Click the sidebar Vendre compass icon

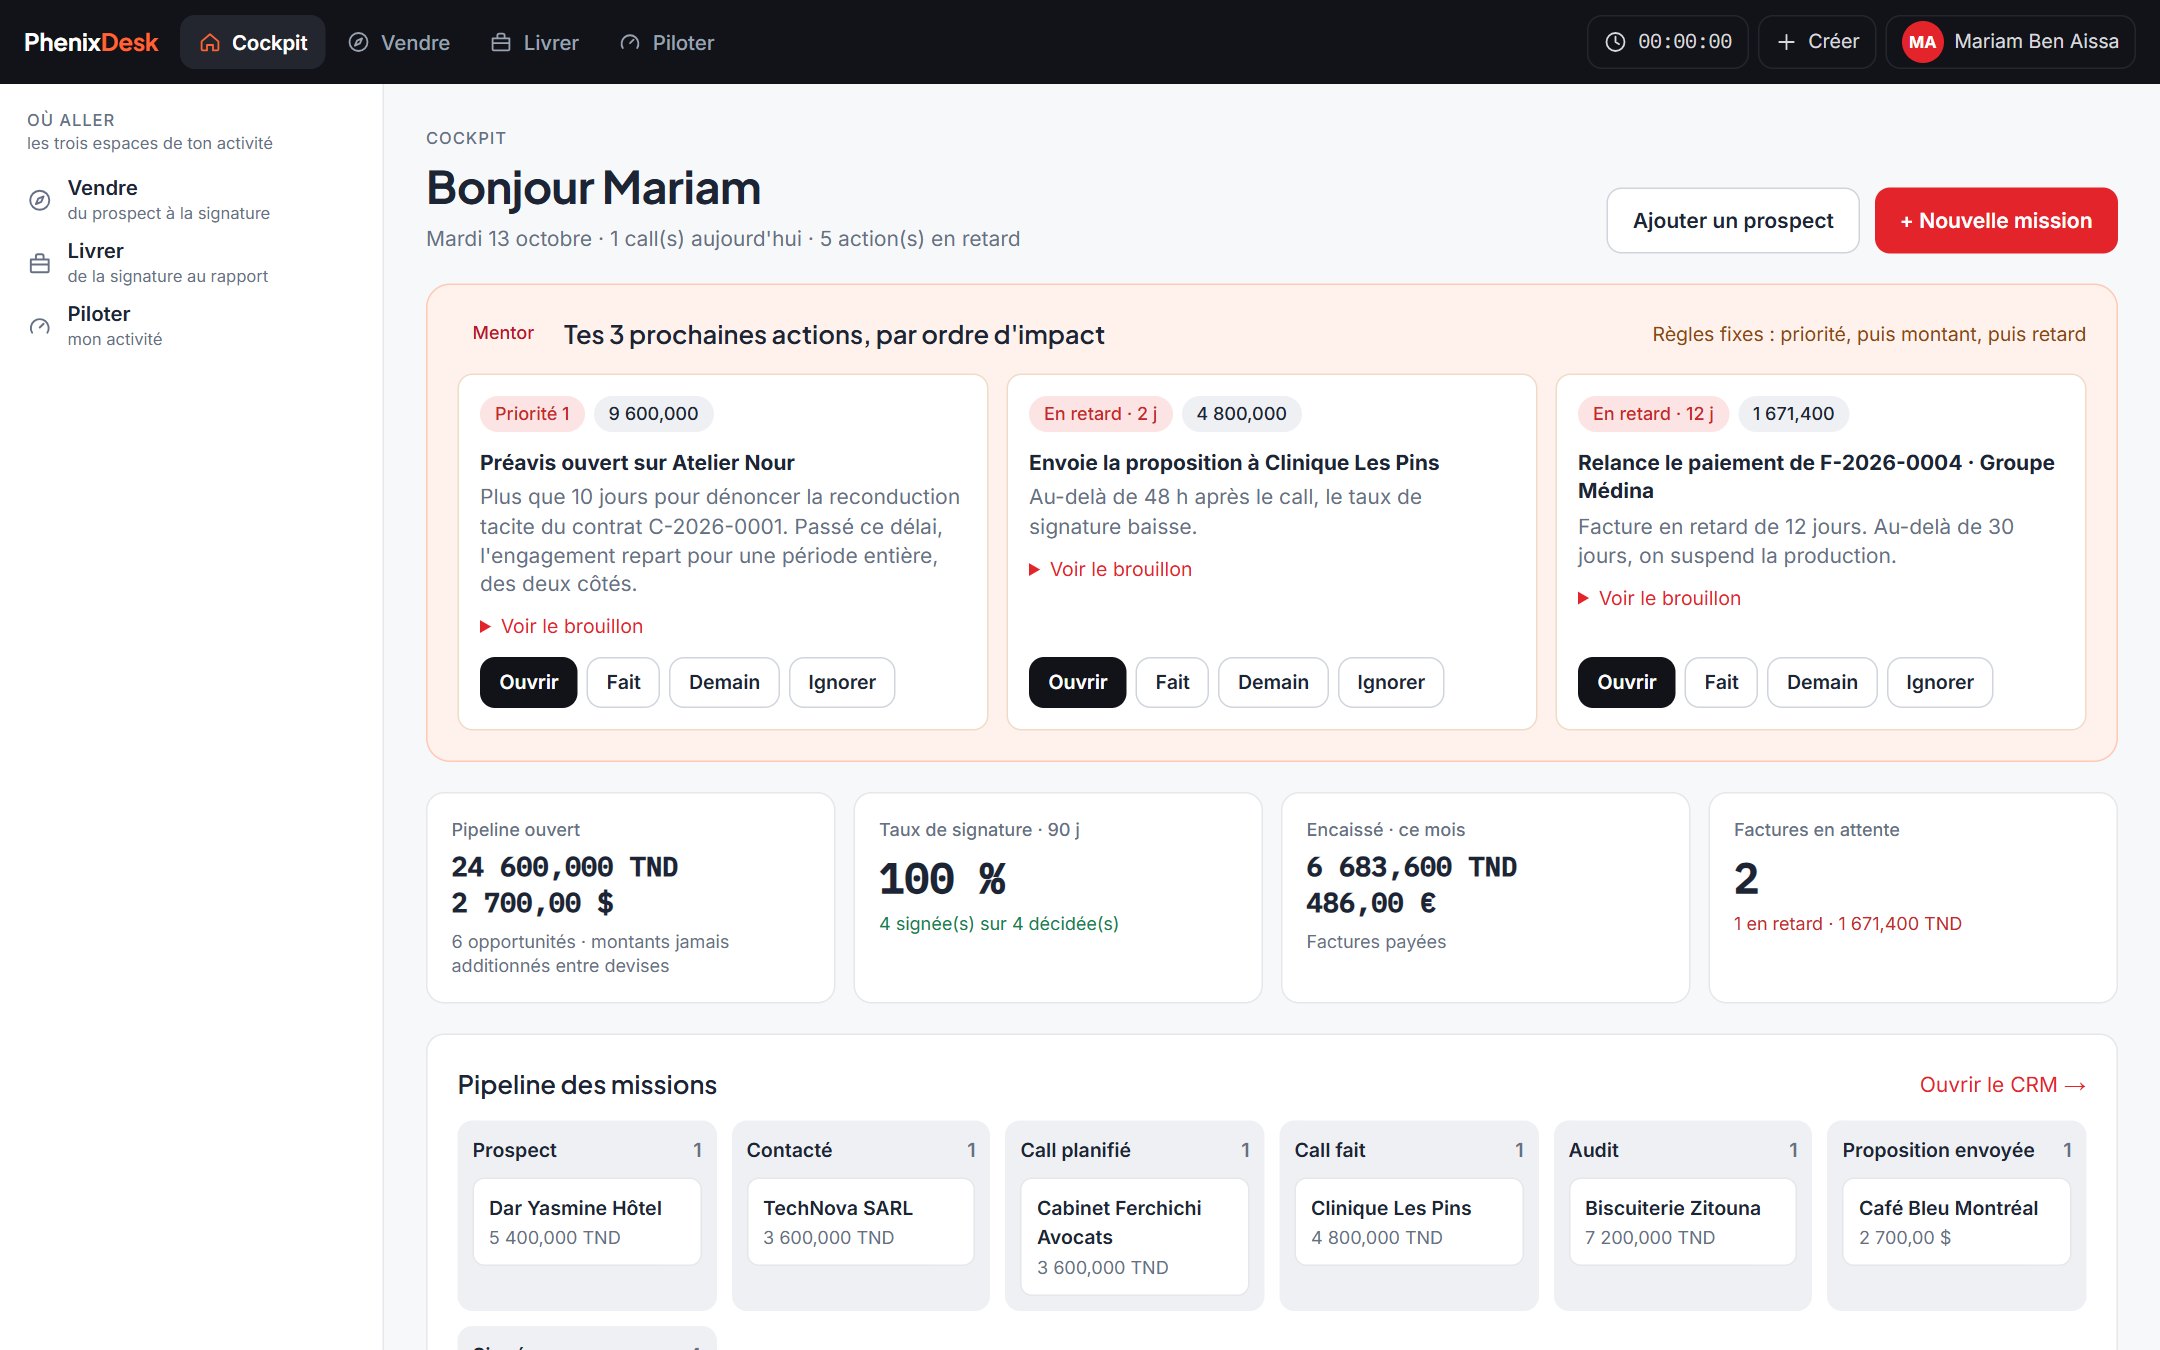(x=40, y=200)
